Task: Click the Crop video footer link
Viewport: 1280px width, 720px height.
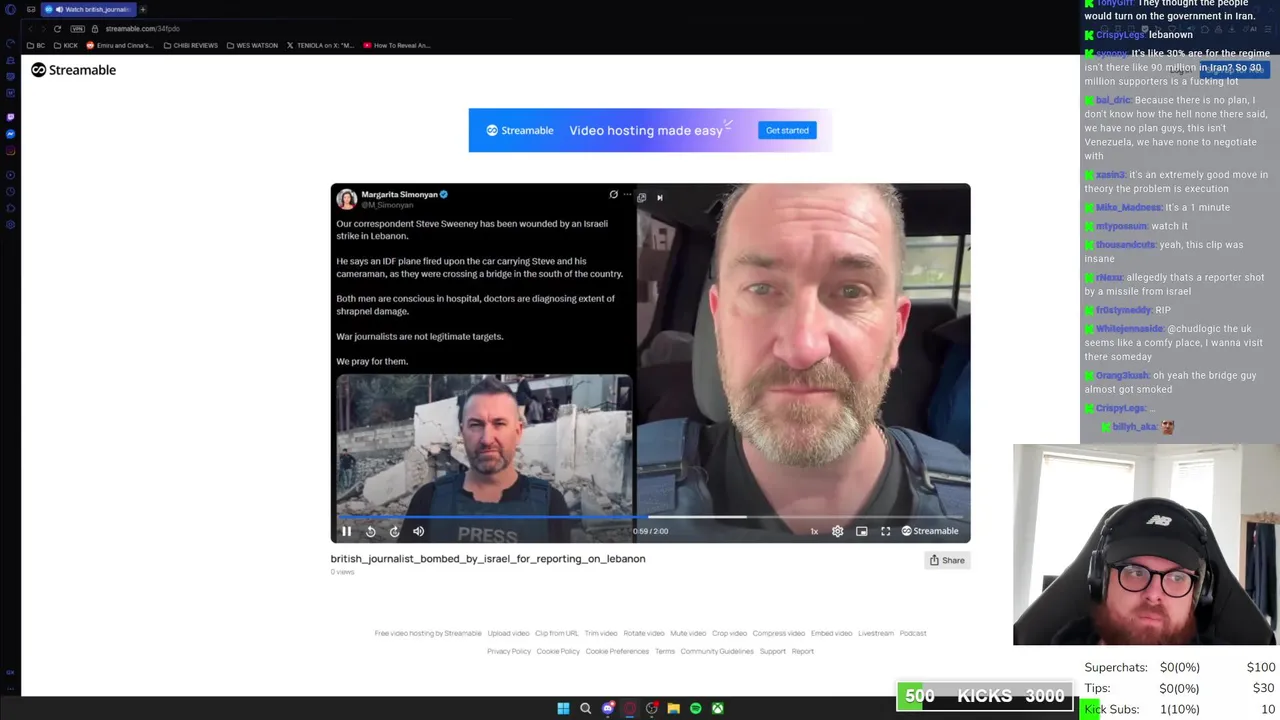Action: coord(730,633)
